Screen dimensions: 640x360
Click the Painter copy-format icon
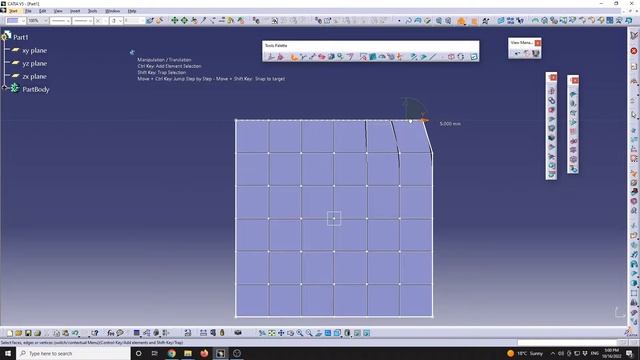150,20
